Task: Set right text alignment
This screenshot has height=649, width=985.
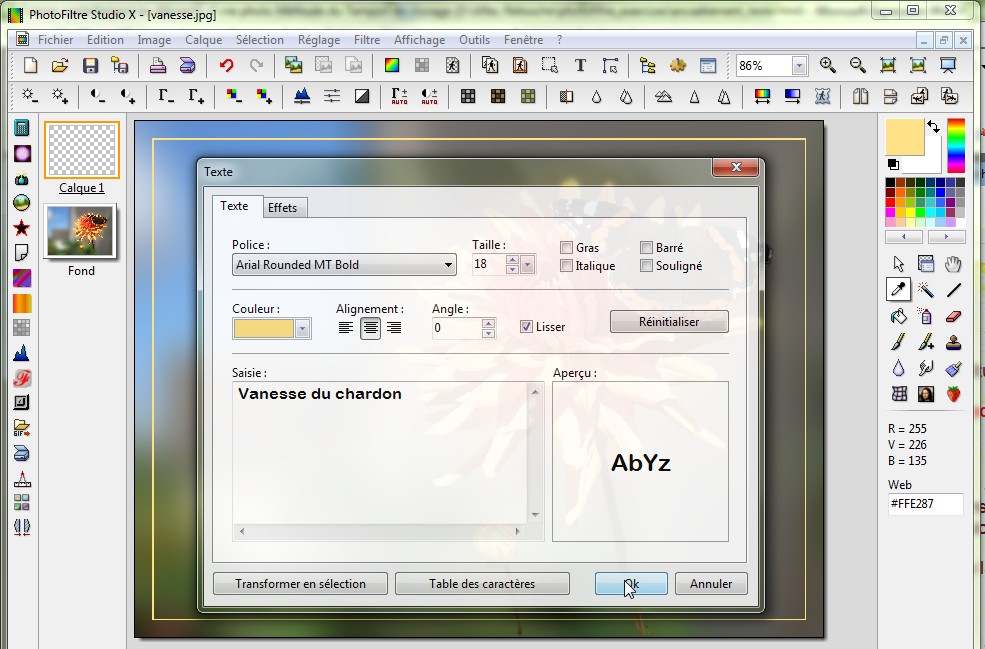Action: click(394, 327)
